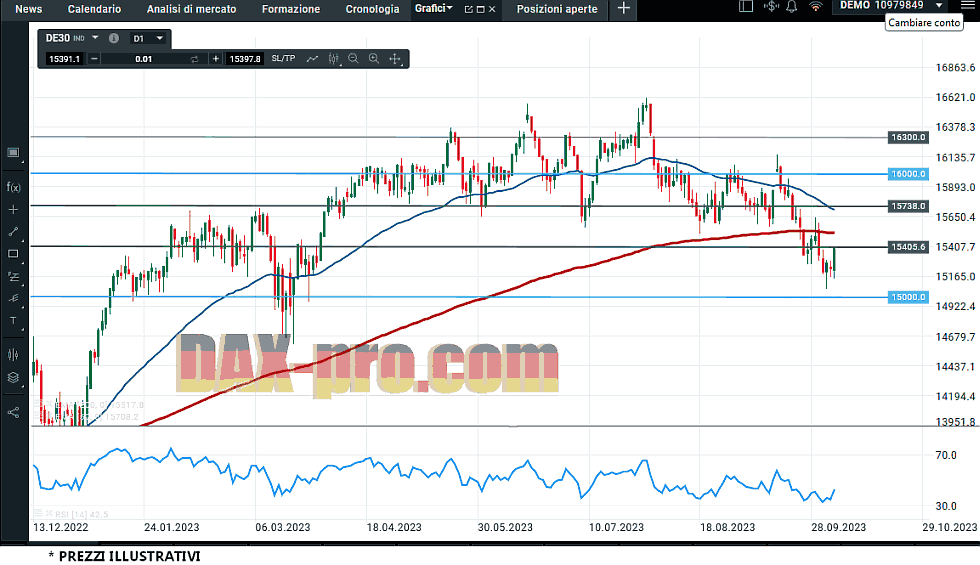Click the 28.09.2023 date label
The image size is (980, 565).
click(838, 527)
